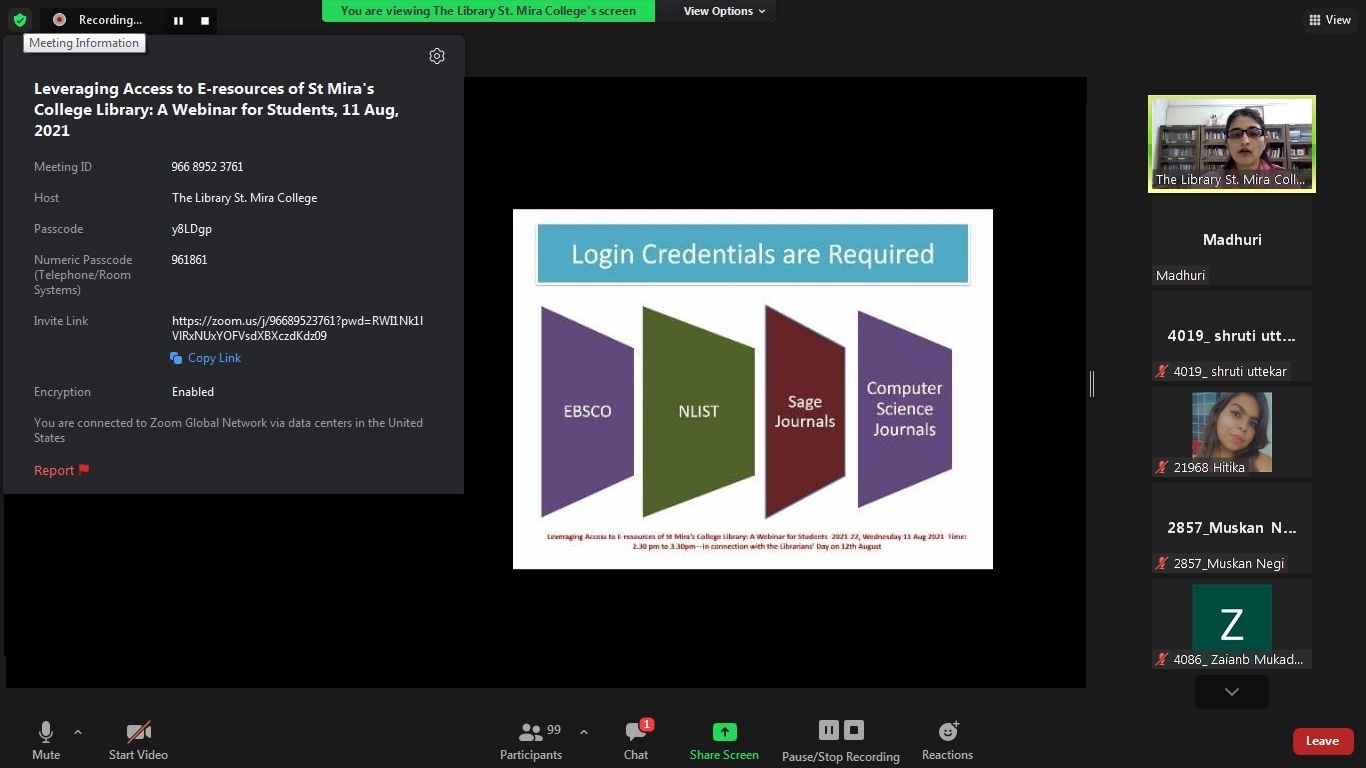Copy the meeting invite link
The width and height of the screenshot is (1366, 768).
[x=205, y=358]
